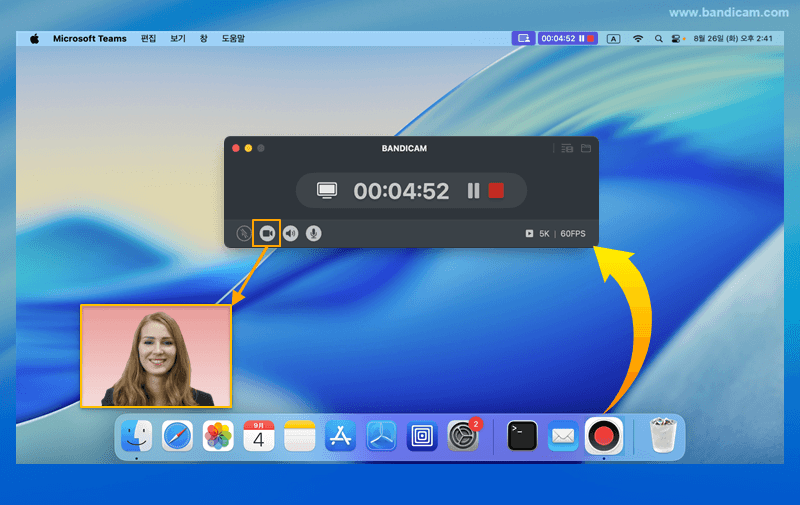
Task: Mute the system speaker sound
Action: (x=291, y=233)
